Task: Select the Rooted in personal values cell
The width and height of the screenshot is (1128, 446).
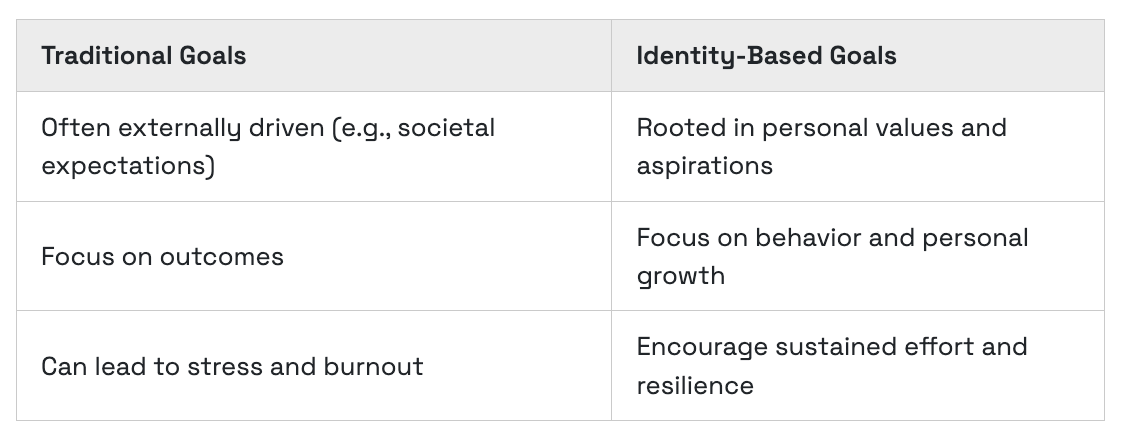Action: [858, 147]
